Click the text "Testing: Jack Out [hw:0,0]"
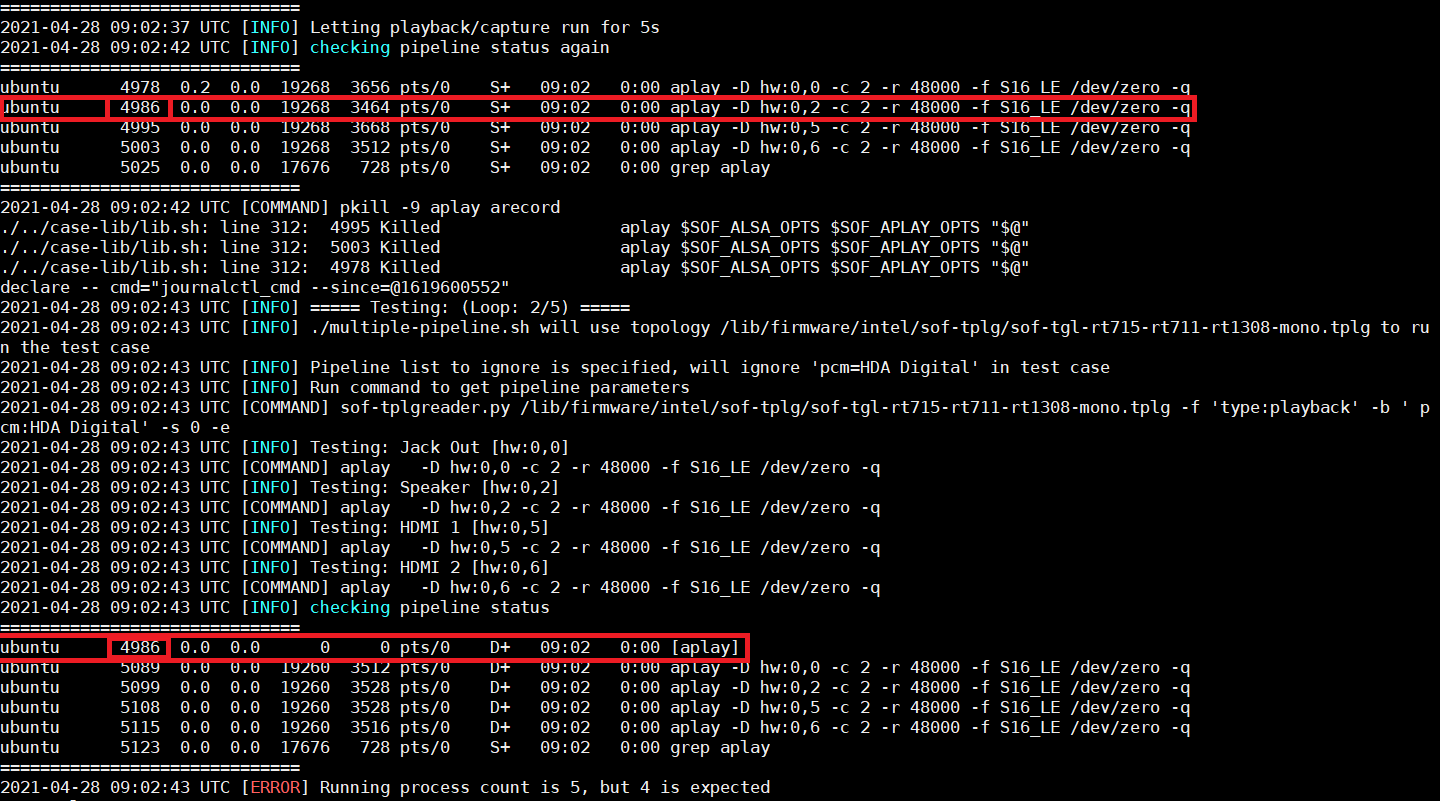Image resolution: width=1441 pixels, height=801 pixels. (440, 448)
